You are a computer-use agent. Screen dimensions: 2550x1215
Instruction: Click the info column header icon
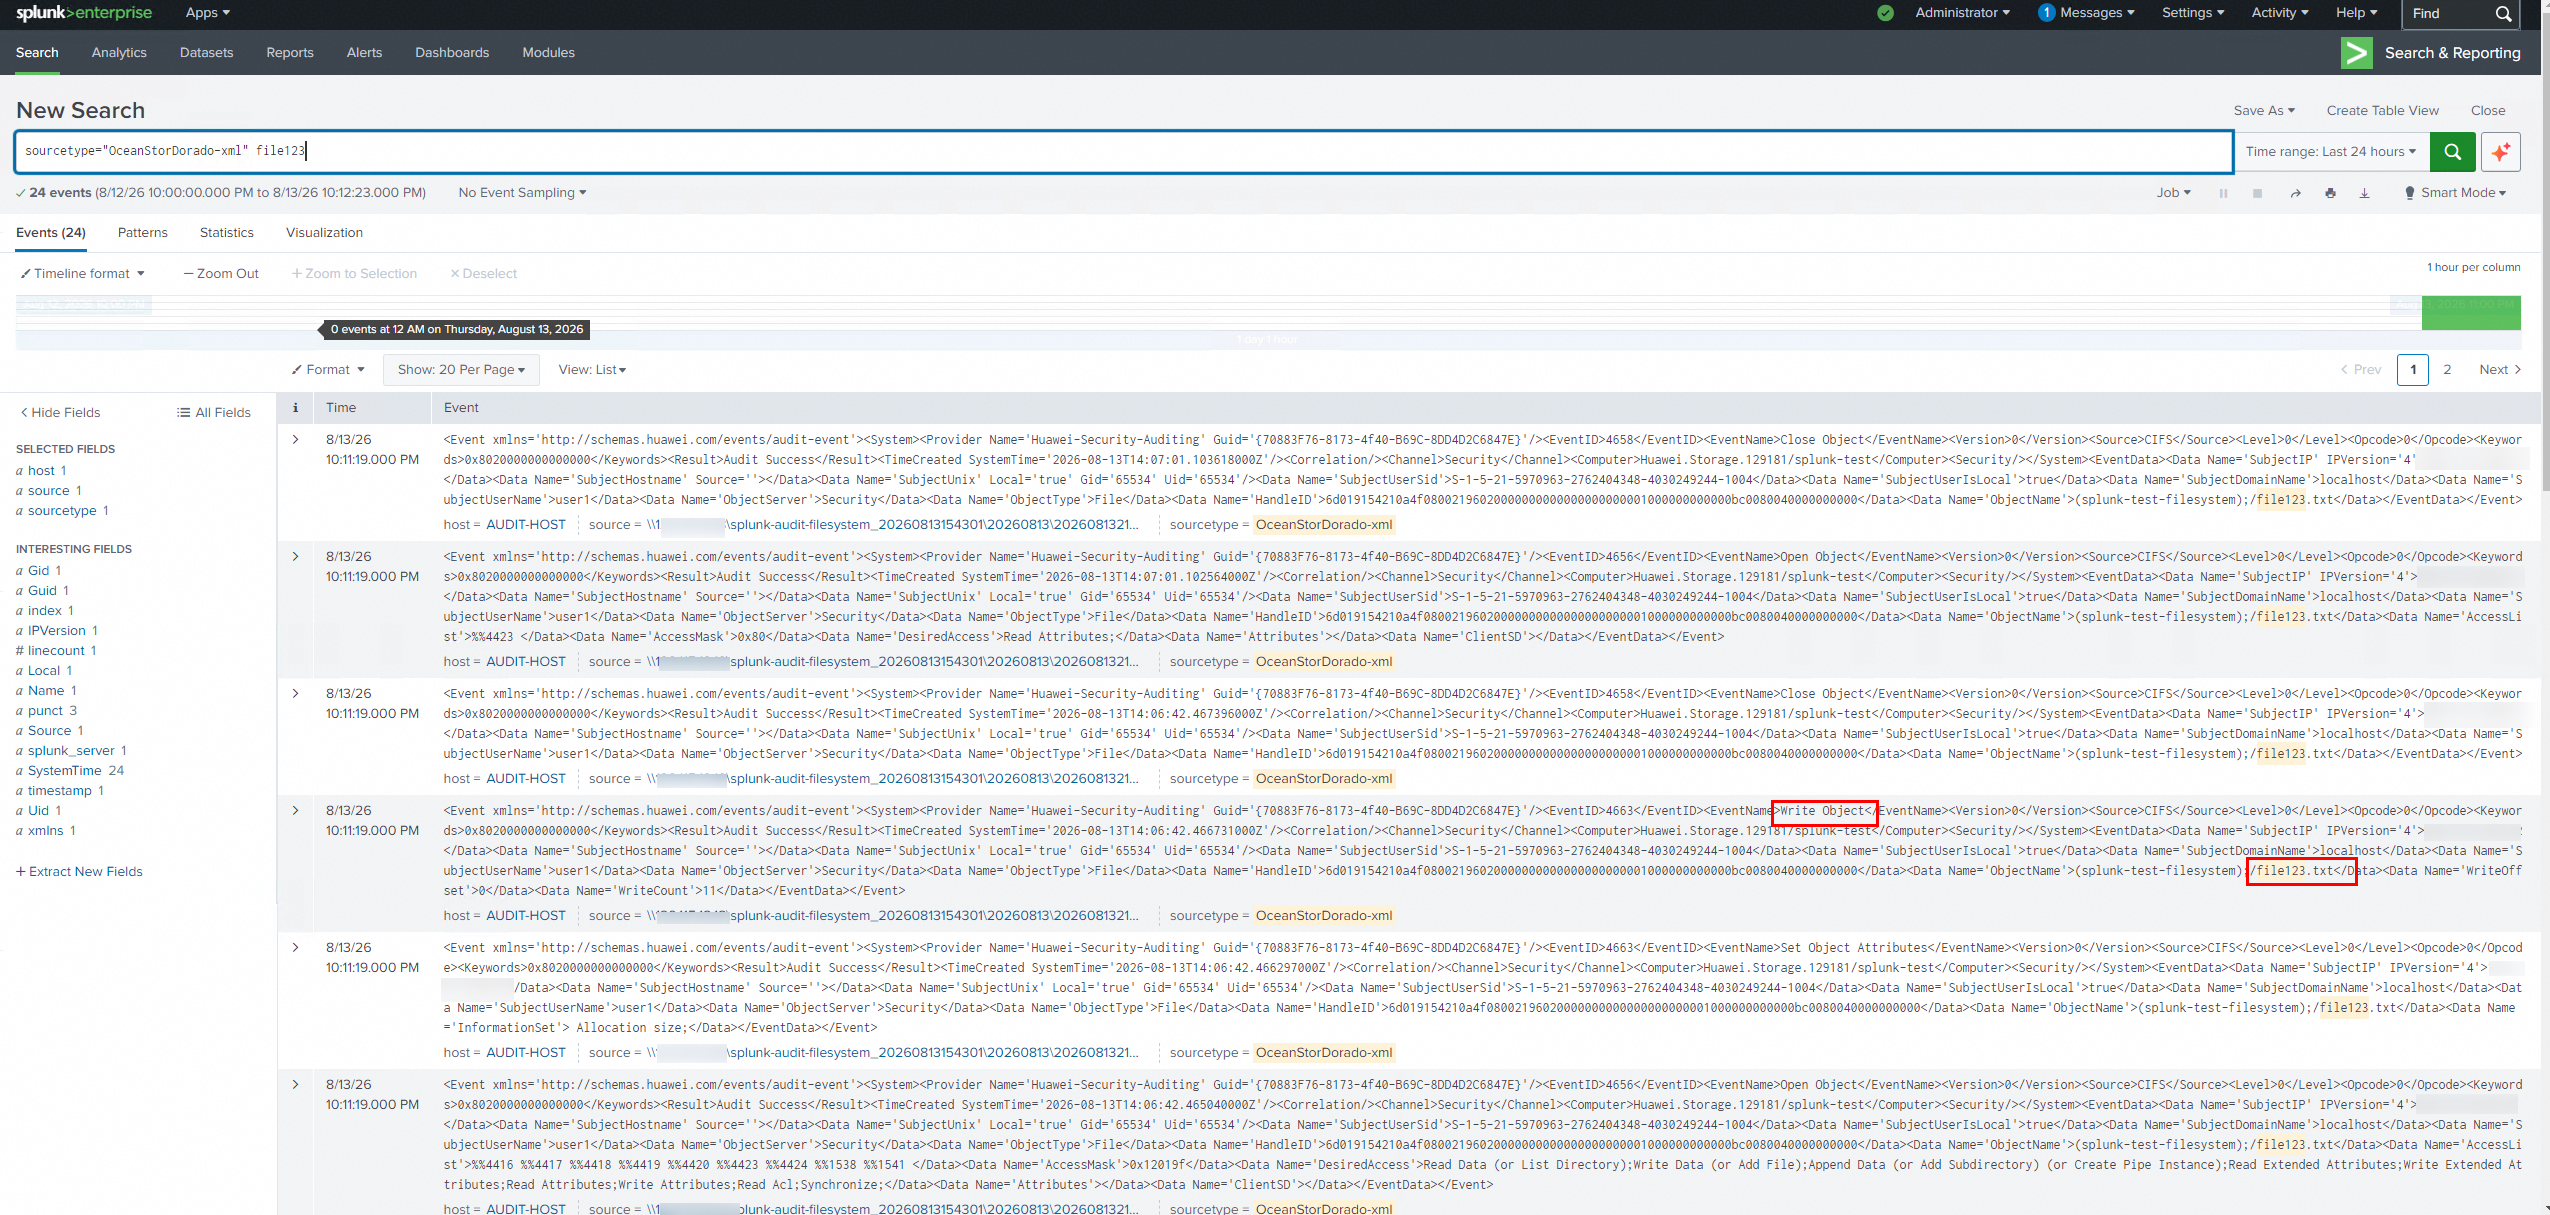[295, 407]
